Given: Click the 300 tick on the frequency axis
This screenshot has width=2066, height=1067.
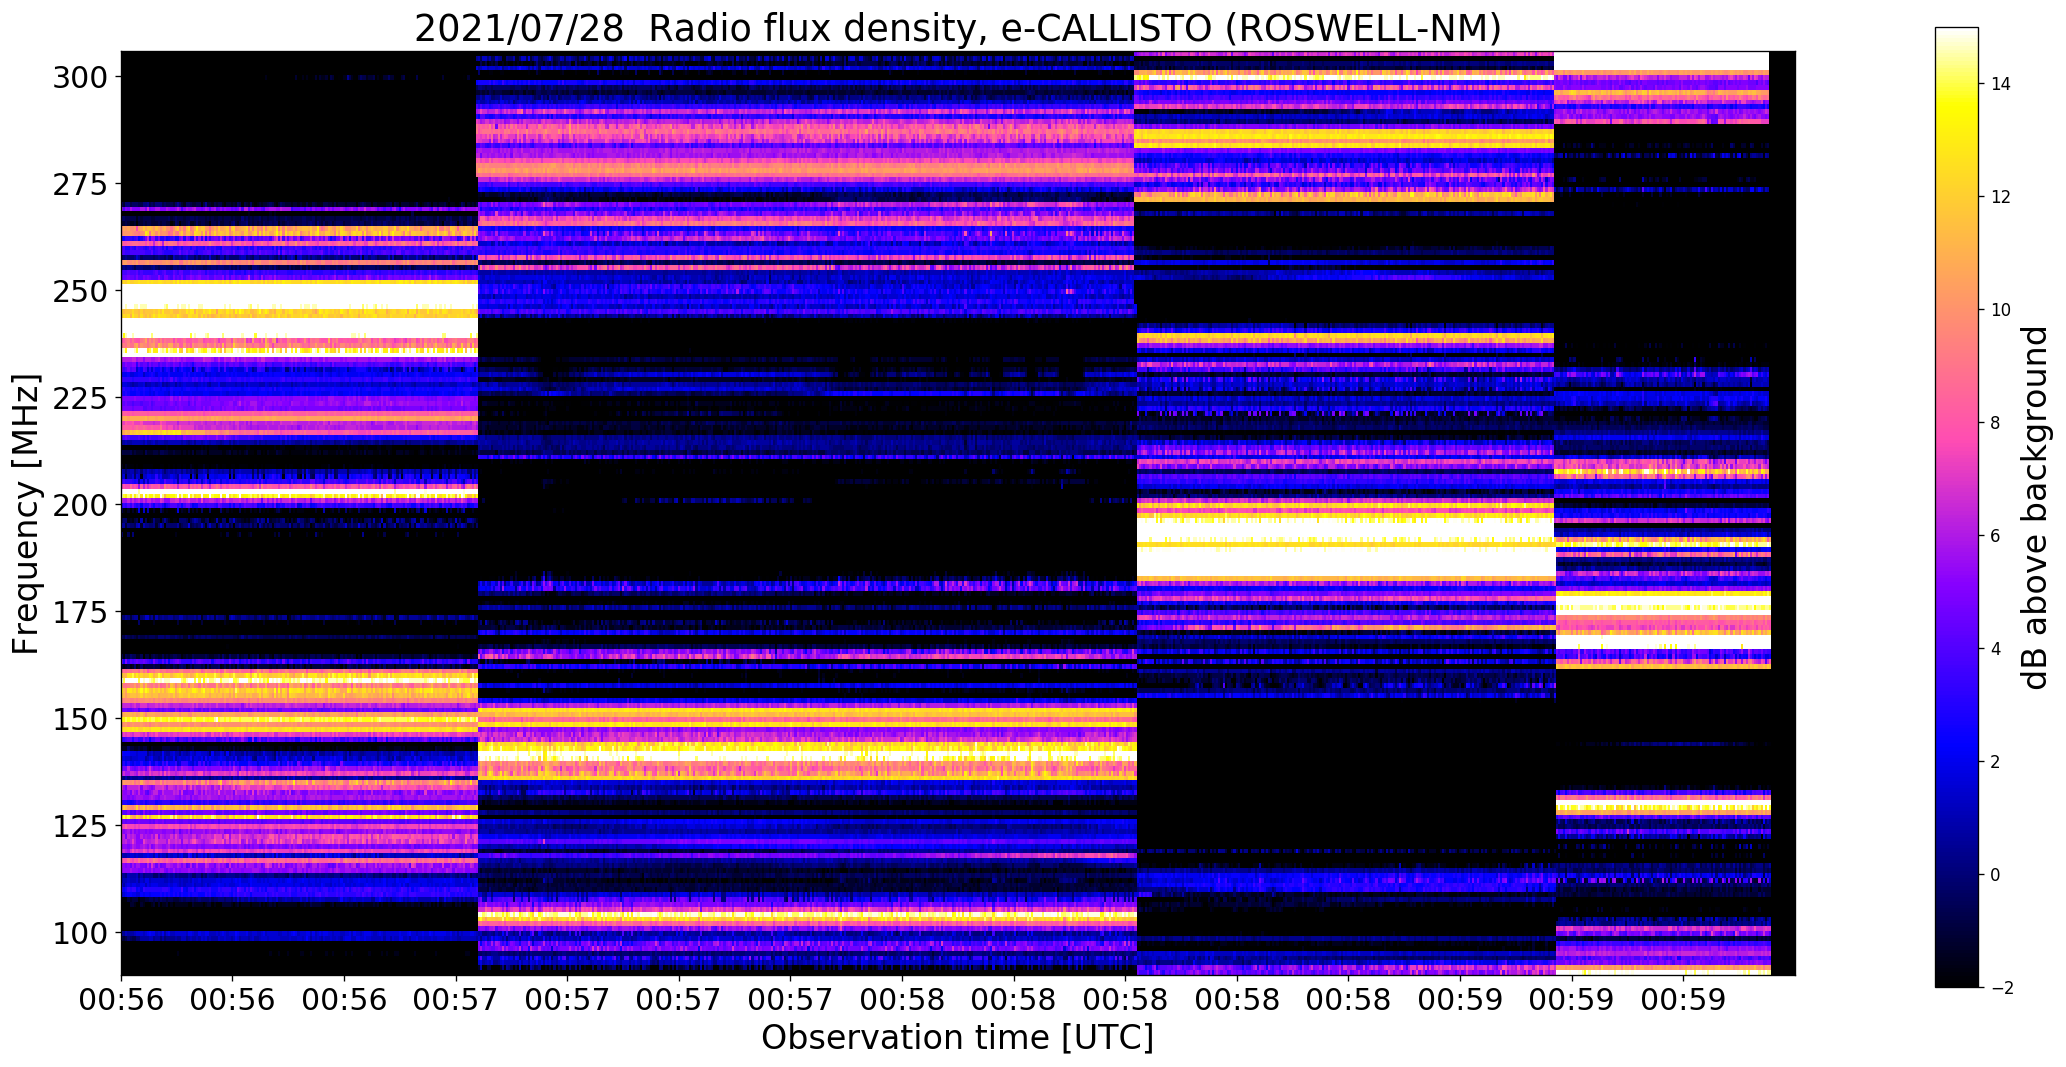Looking at the screenshot, I should point(80,77).
